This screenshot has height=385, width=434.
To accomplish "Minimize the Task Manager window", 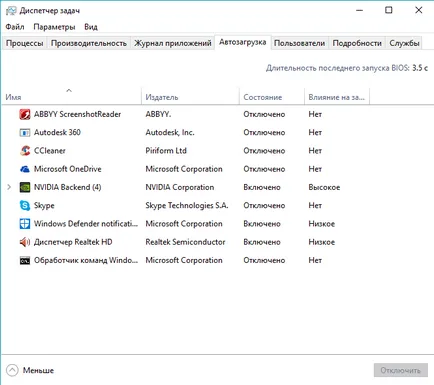I will pyautogui.click(x=359, y=10).
